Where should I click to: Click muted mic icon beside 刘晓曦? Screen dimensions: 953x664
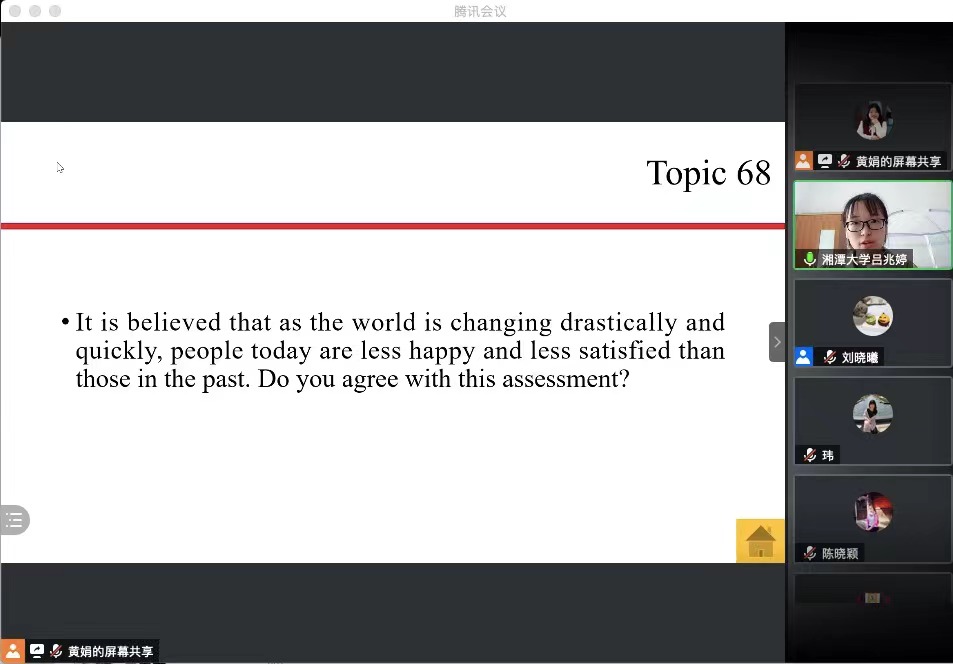click(x=829, y=357)
